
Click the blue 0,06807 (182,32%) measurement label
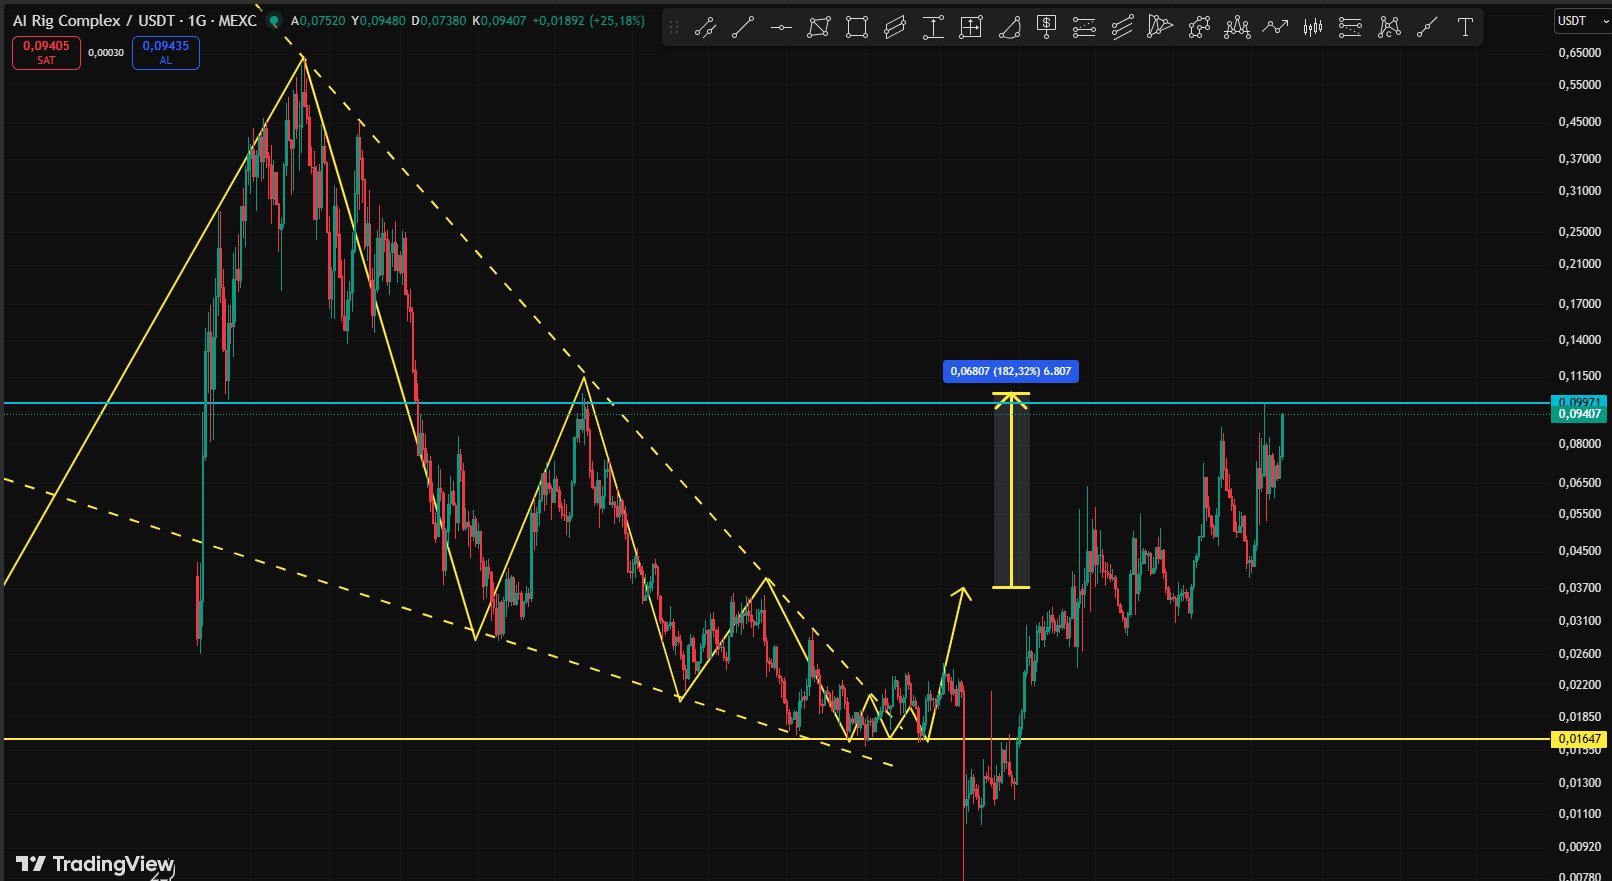1011,372
